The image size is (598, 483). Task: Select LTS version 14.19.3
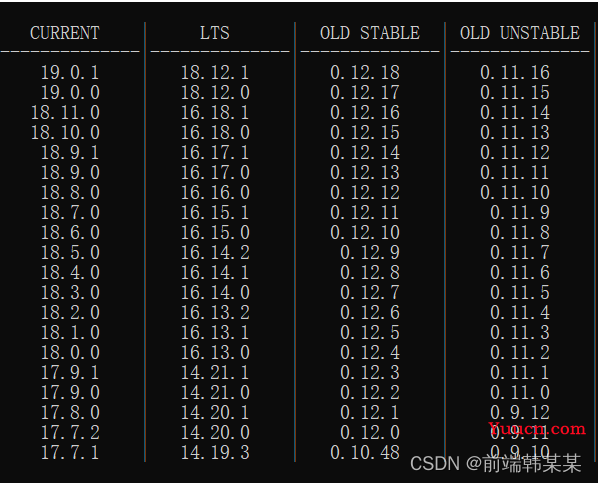pyautogui.click(x=215, y=452)
